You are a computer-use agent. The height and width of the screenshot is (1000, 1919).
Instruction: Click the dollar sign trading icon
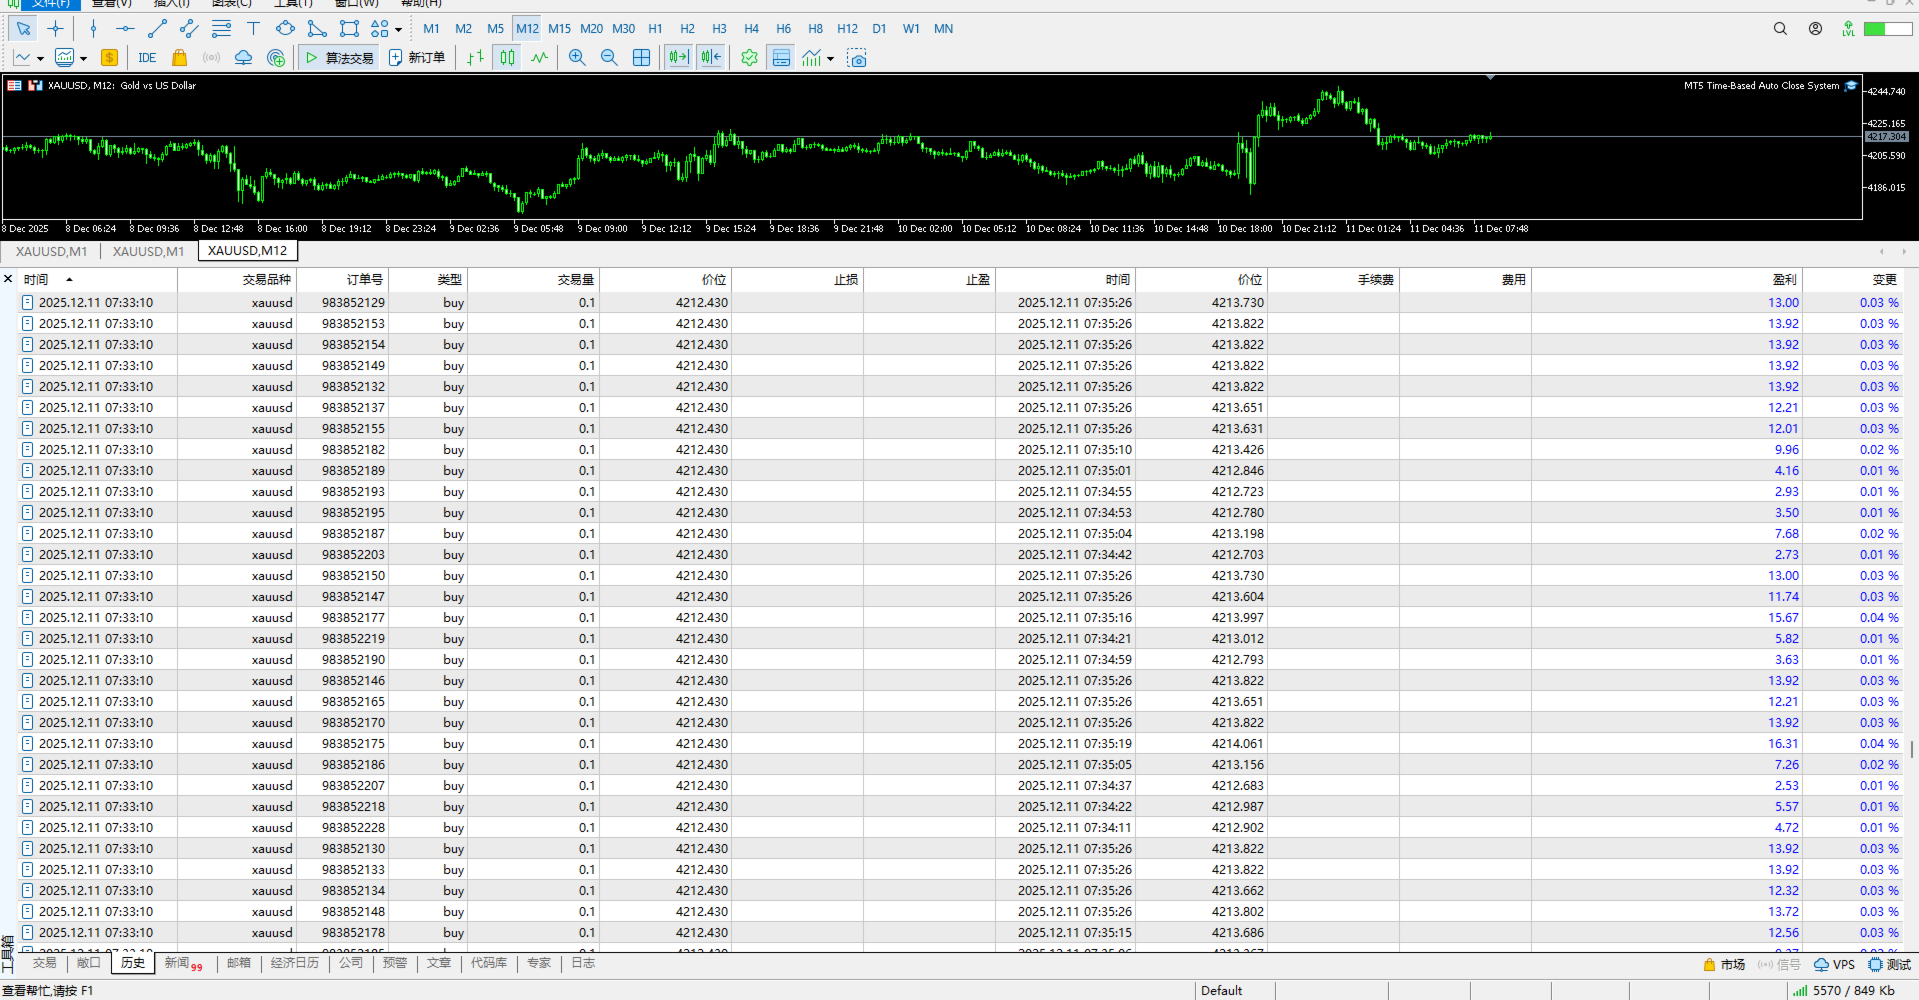[110, 58]
